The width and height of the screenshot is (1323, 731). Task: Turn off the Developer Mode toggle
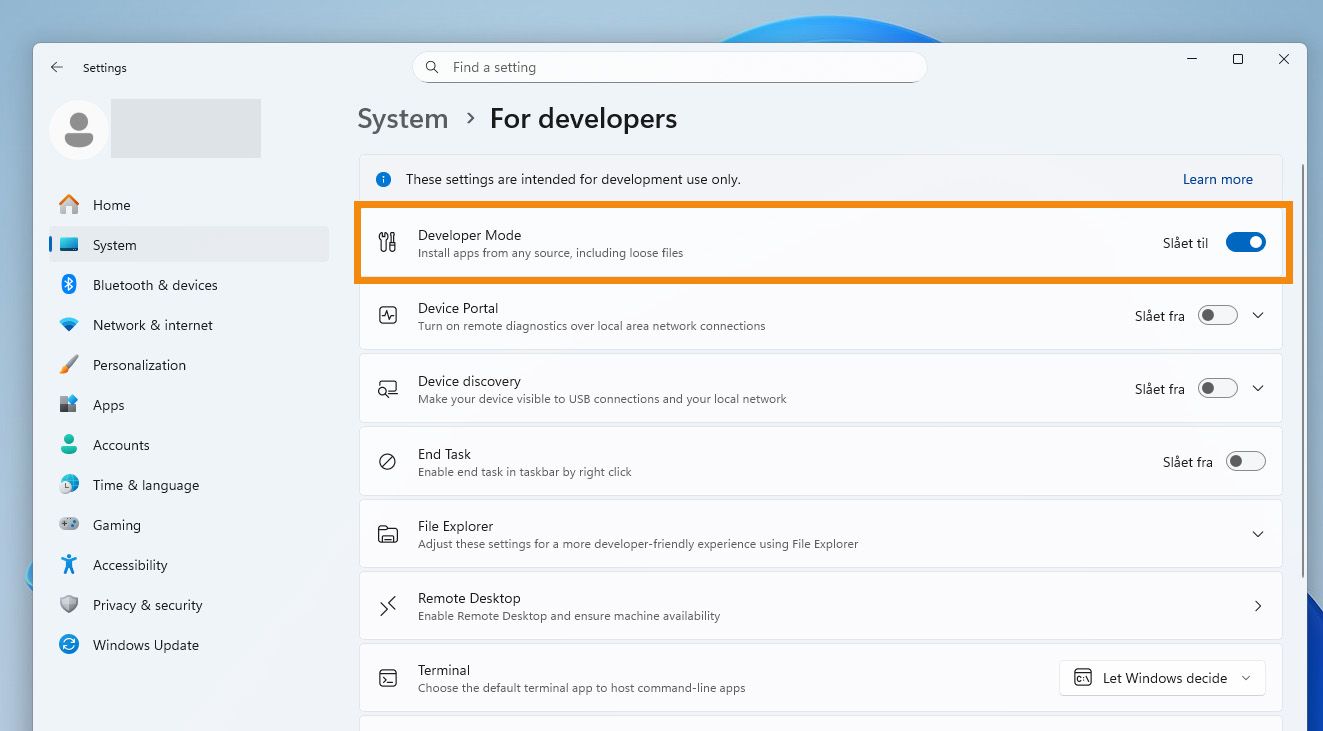(x=1245, y=242)
